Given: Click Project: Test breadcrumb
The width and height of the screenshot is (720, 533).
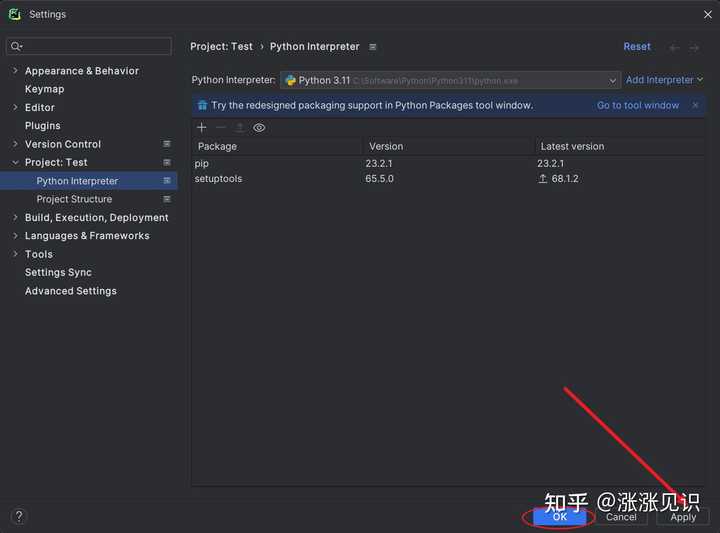Looking at the screenshot, I should (221, 47).
